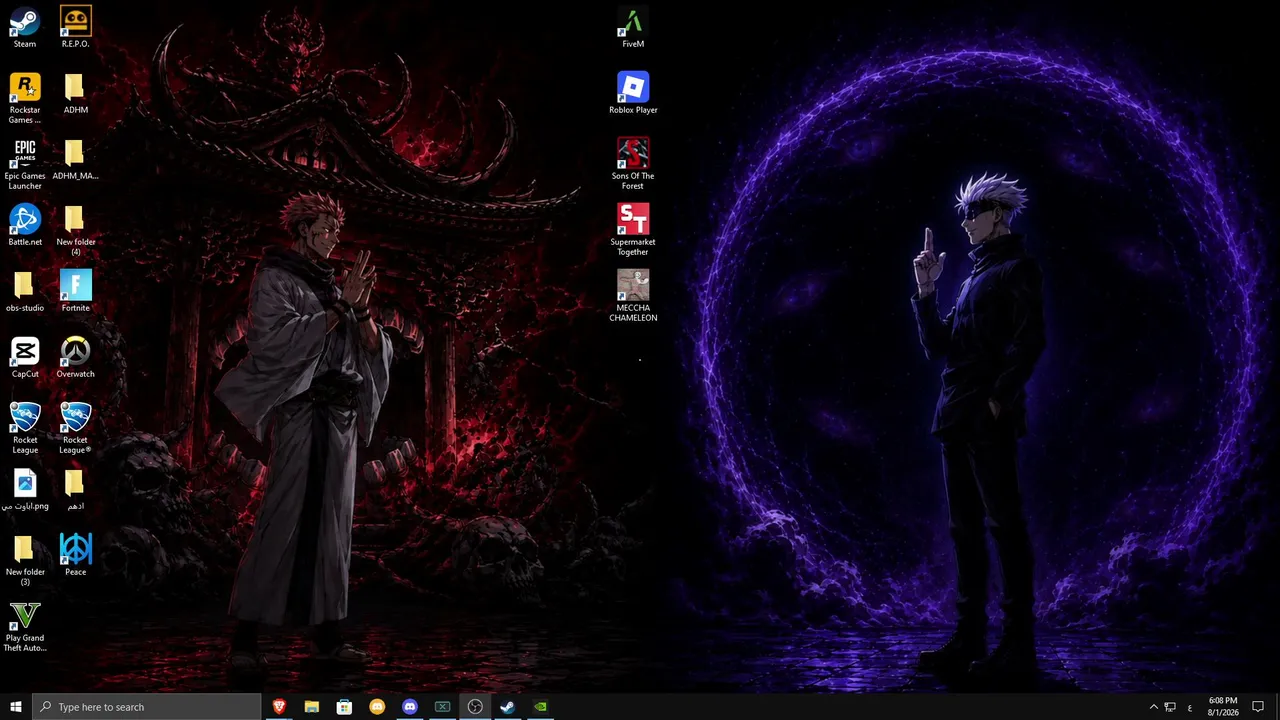Viewport: 1280px width, 720px height.
Task: Open the Supermarket Together shortcut
Action: click(633, 230)
